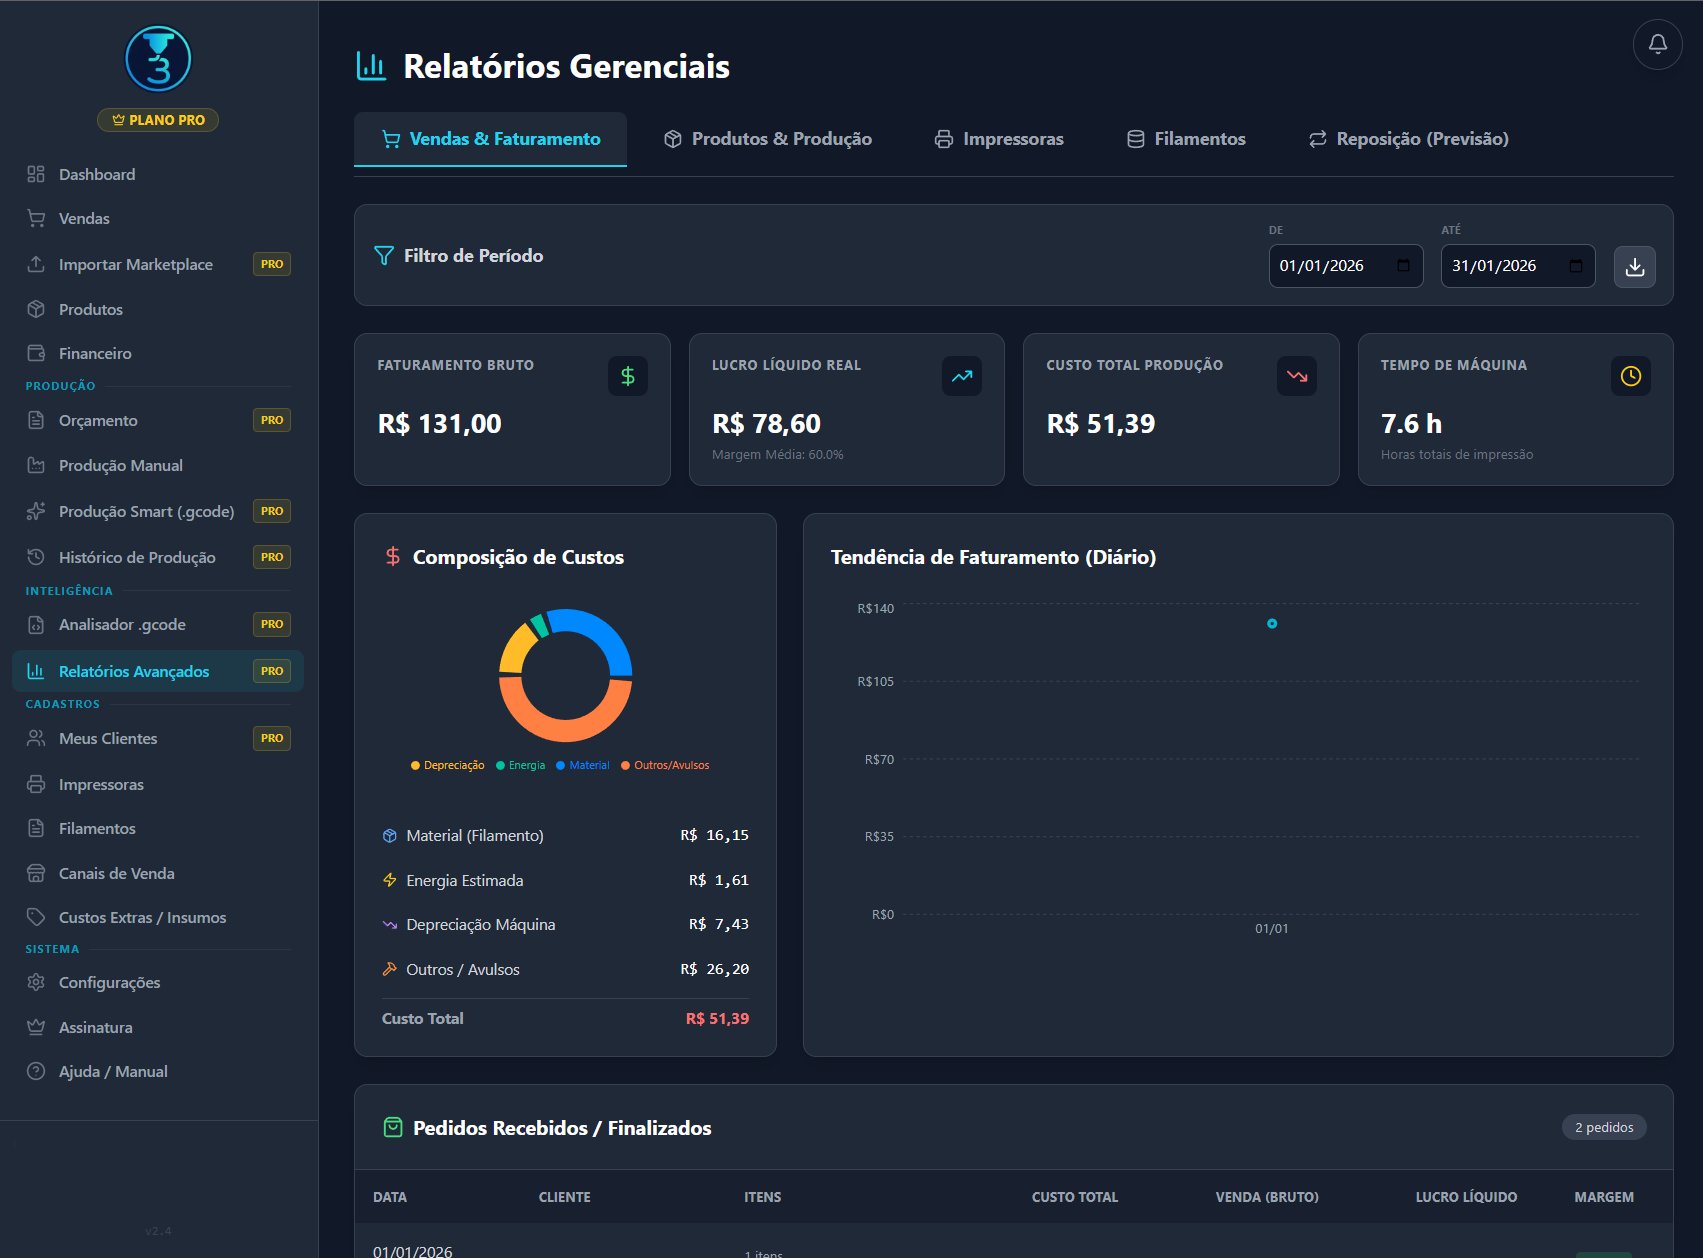Download report with the export icon
The width and height of the screenshot is (1703, 1258).
[1634, 267]
